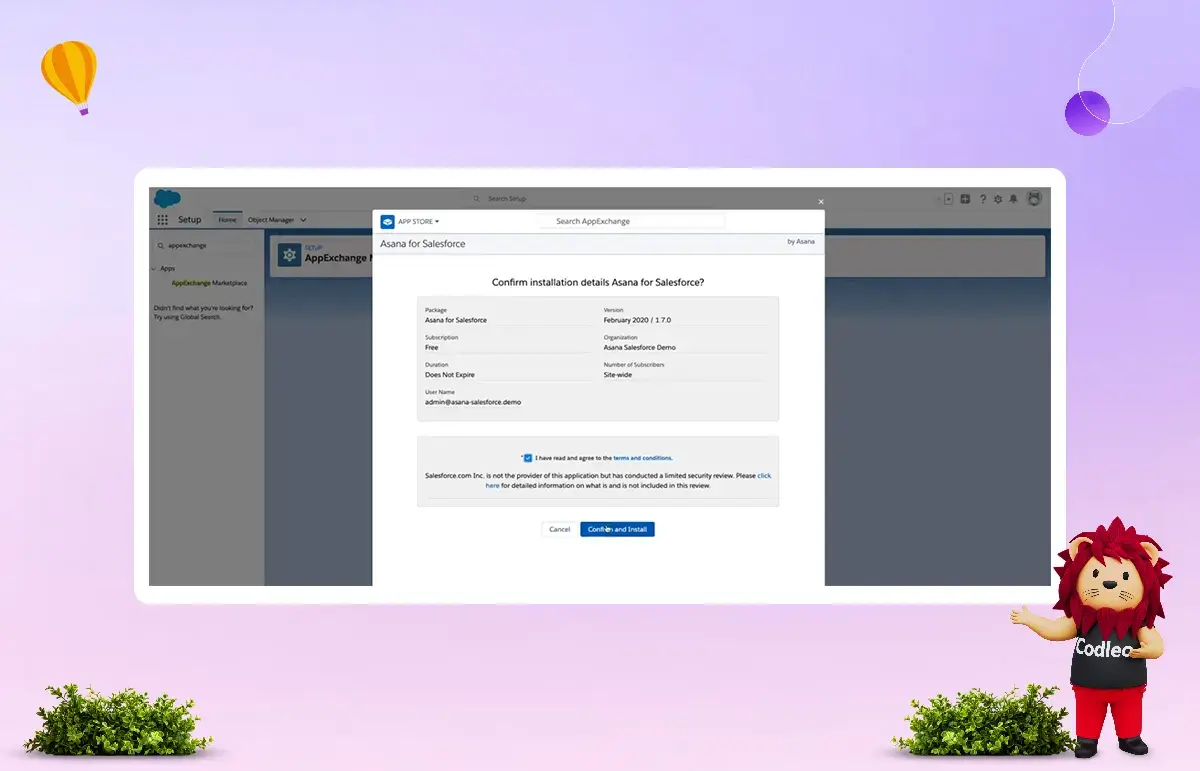Untick the terms and conditions checkbox

528,458
